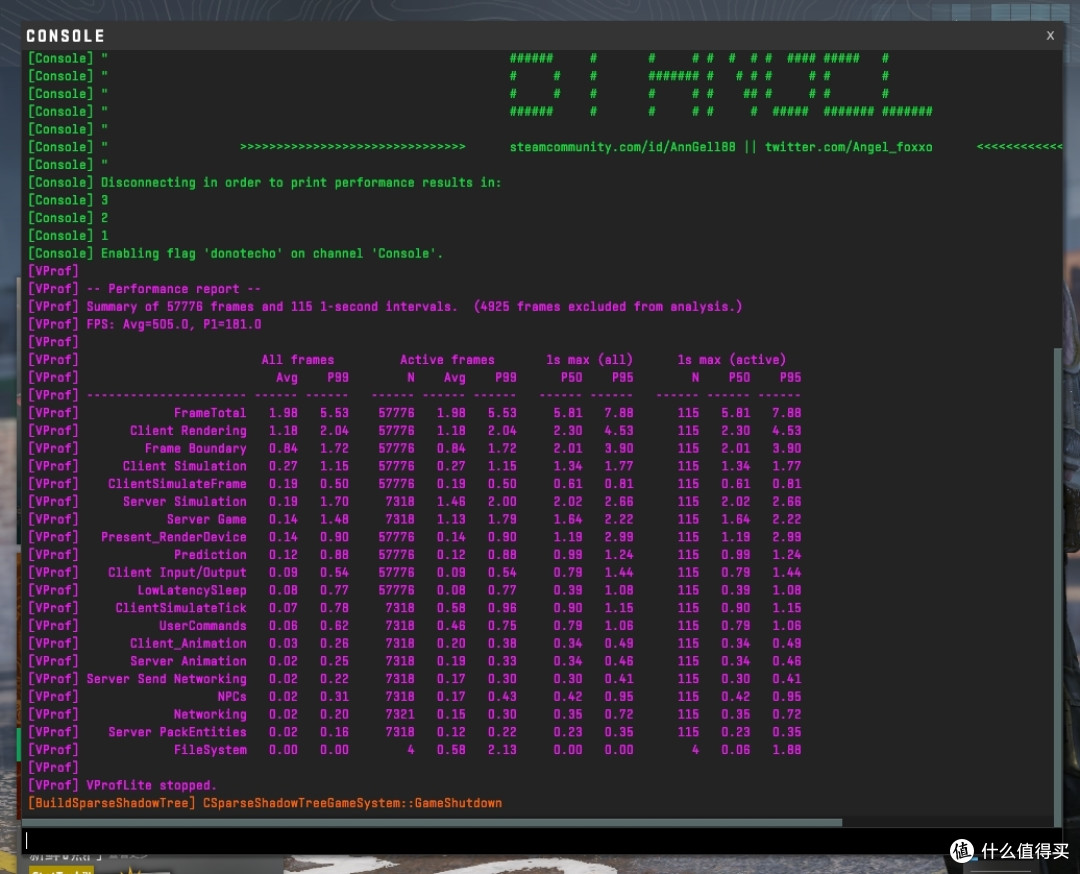
Task: Select the Frame Boundary row label
Action: (x=195, y=448)
